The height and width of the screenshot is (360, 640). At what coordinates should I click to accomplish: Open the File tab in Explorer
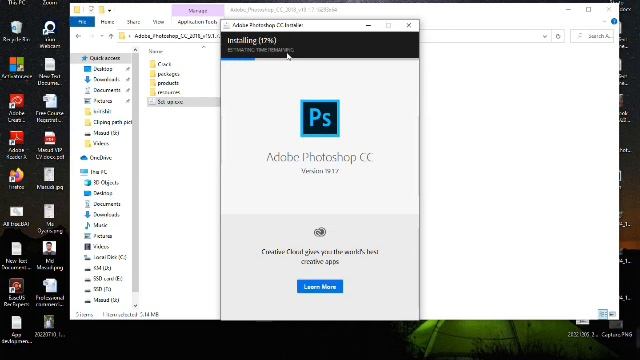tap(82, 22)
